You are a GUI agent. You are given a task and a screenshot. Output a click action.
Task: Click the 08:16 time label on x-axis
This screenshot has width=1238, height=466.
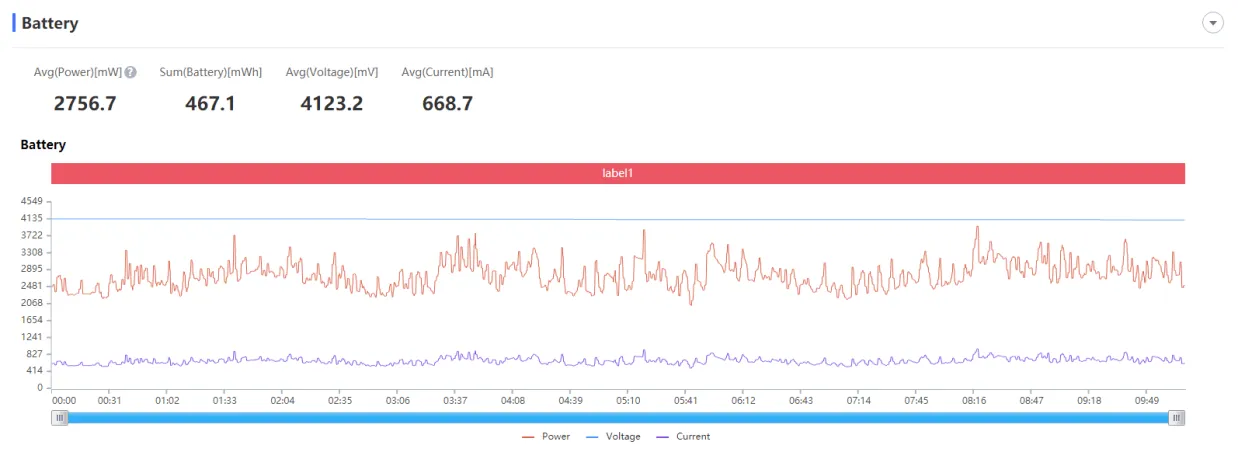tap(974, 400)
